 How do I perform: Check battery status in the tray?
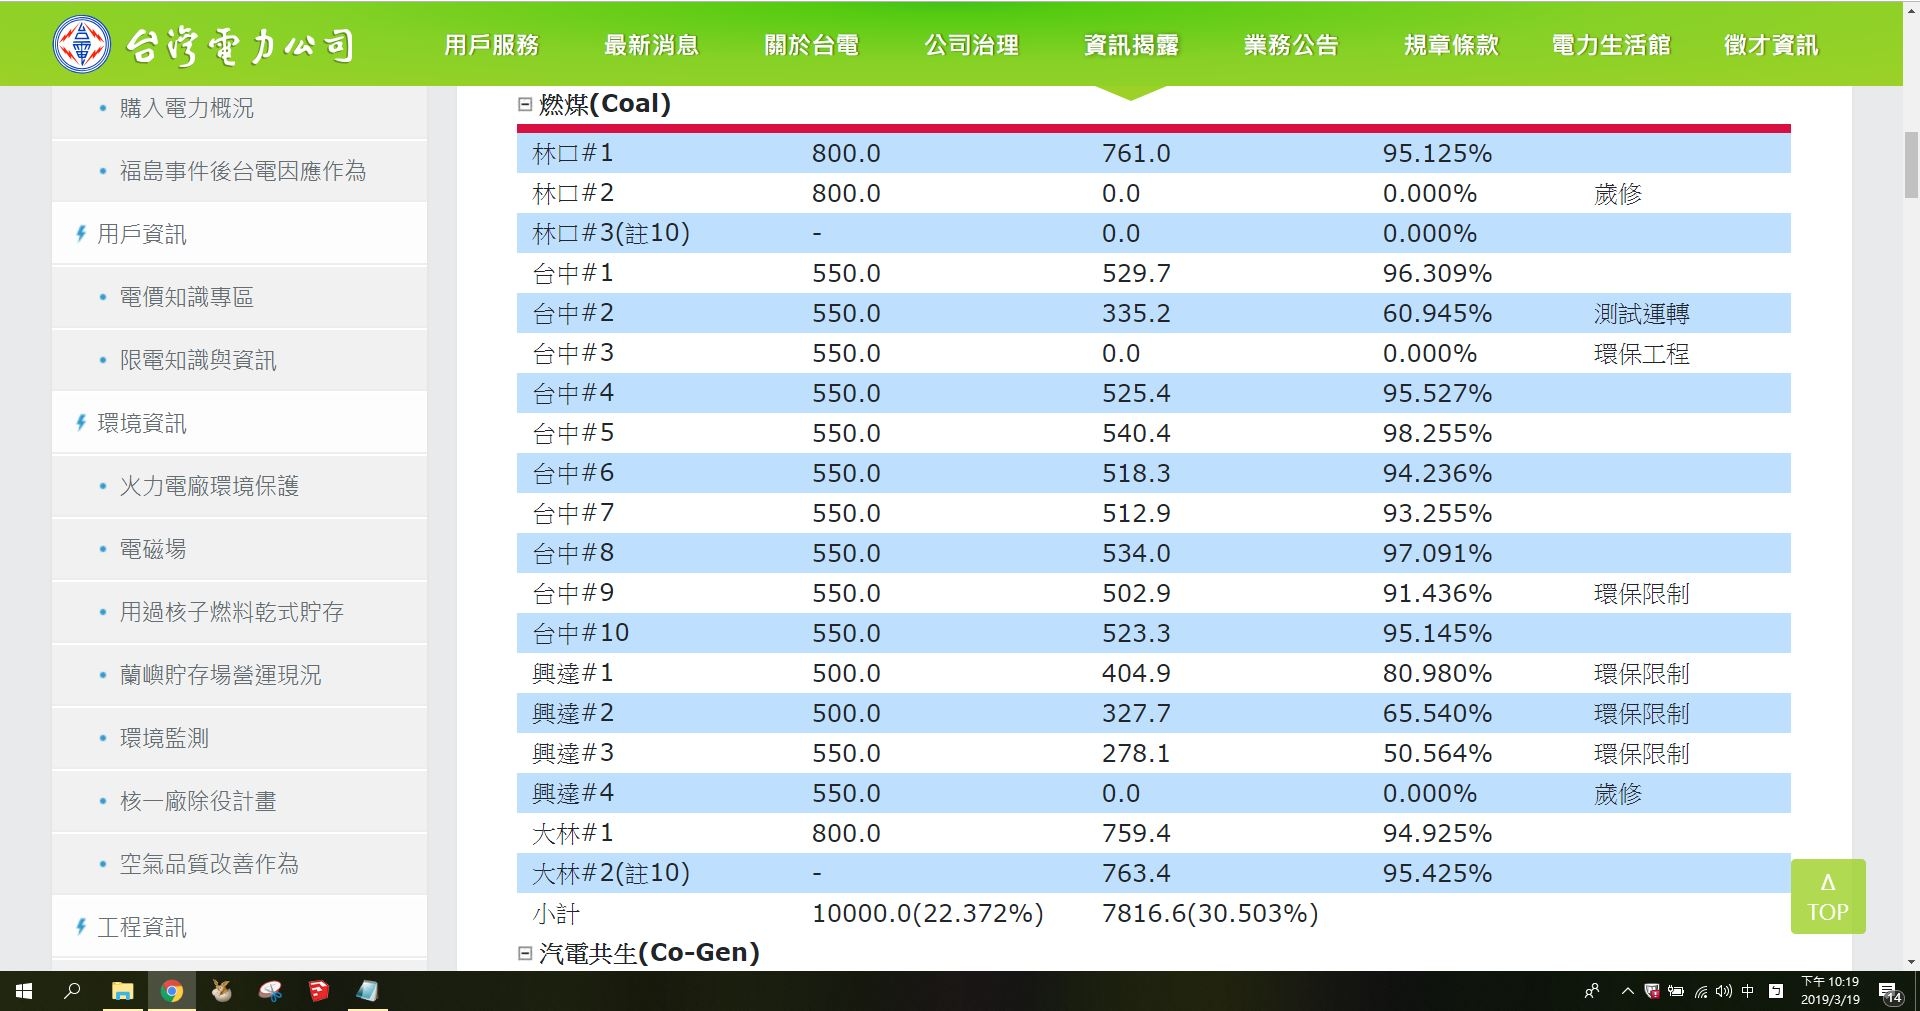tap(1676, 991)
